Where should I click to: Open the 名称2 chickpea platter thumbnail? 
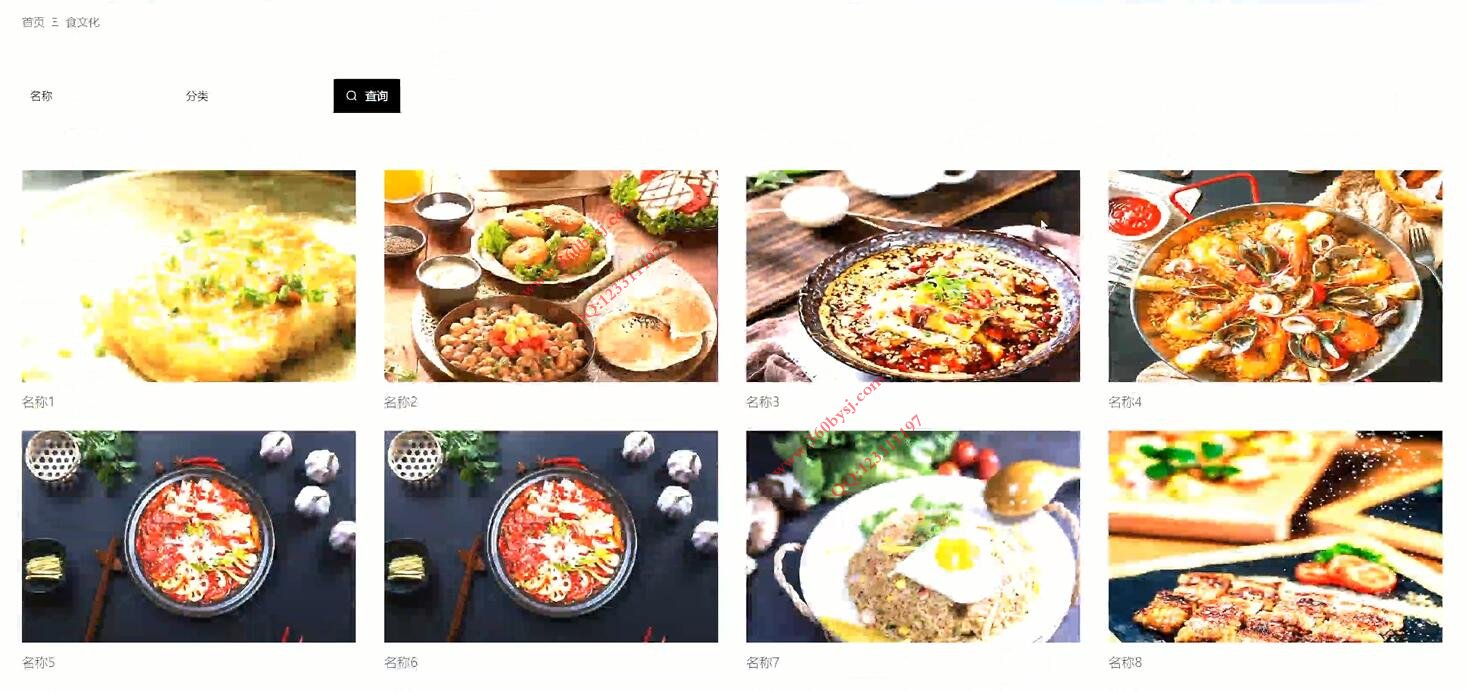pos(551,276)
